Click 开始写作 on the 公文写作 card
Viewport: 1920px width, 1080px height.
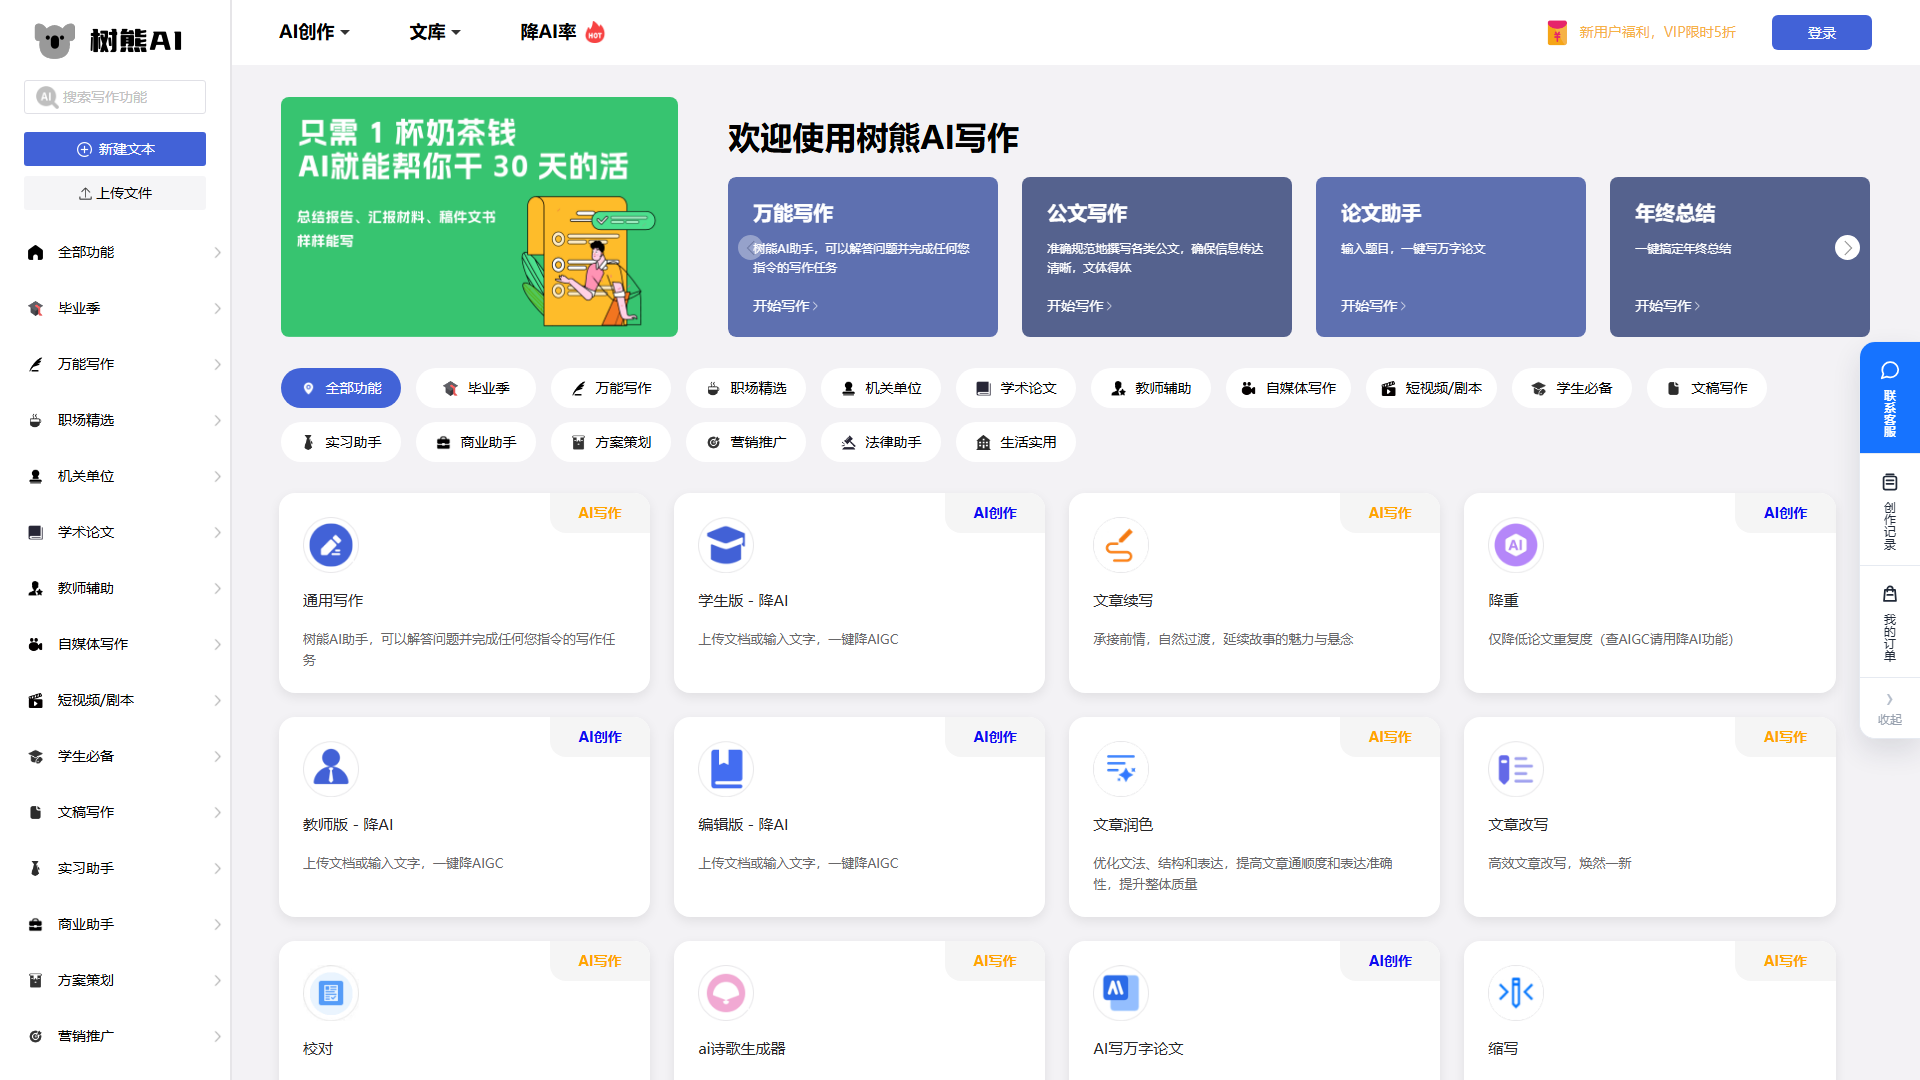[1079, 306]
